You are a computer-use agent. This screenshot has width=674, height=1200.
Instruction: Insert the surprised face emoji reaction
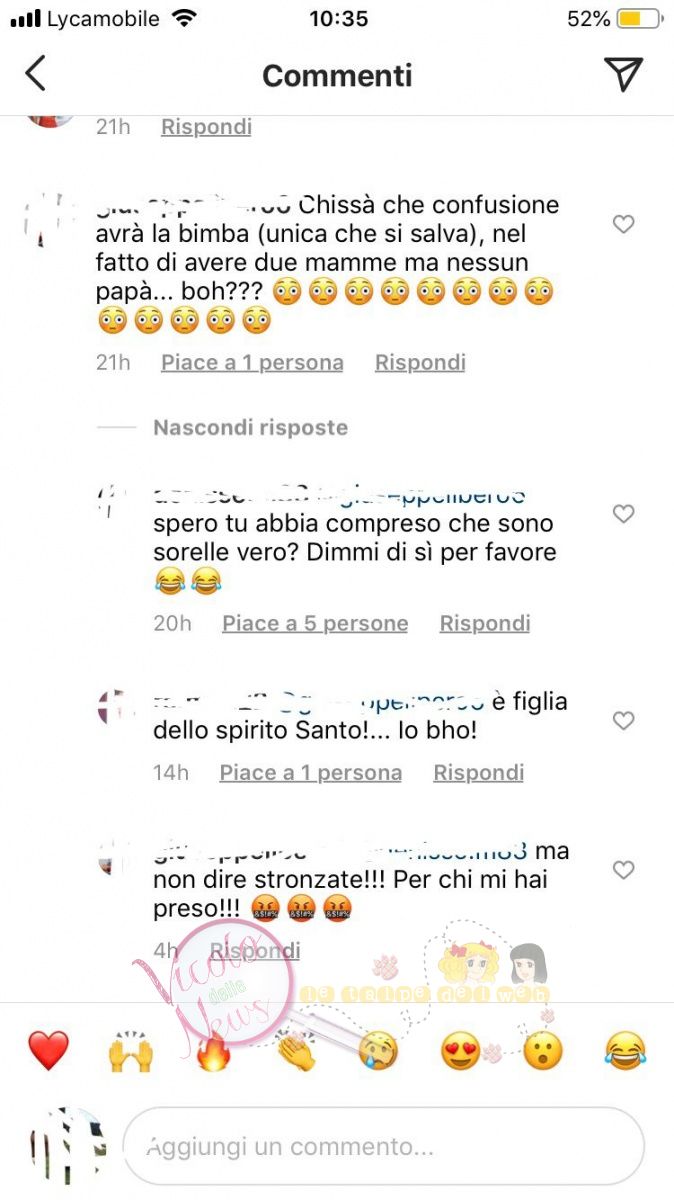[x=543, y=1051]
